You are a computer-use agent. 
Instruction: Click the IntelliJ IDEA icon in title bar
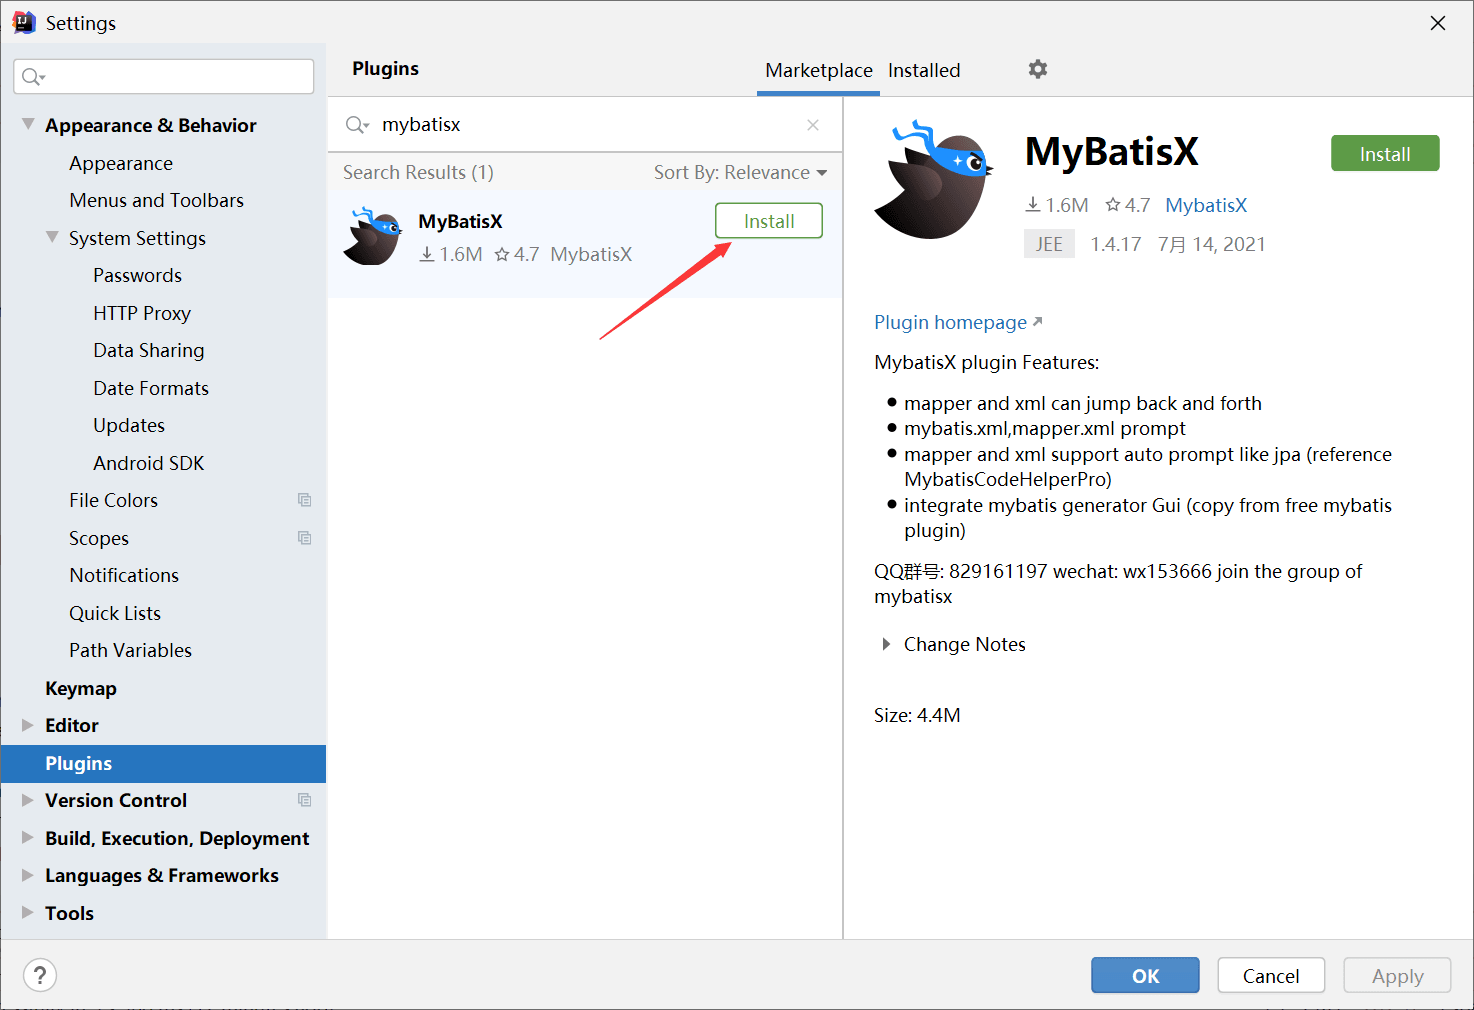click(24, 22)
